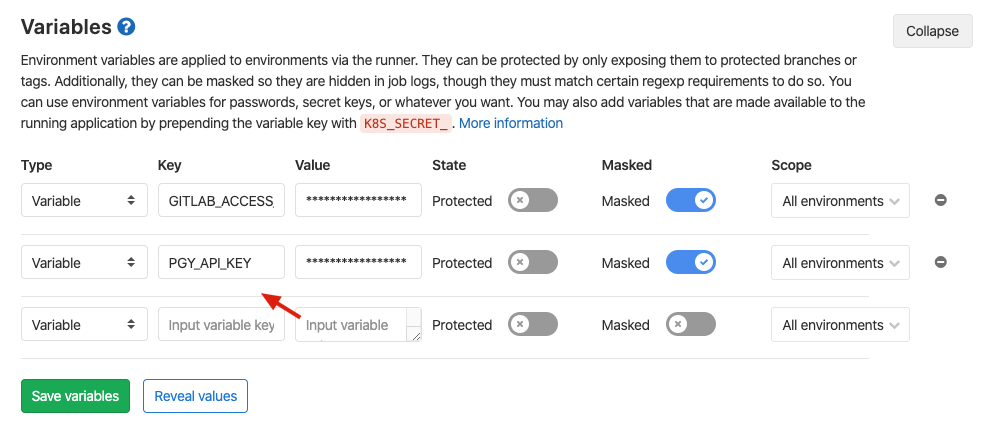Image resolution: width=984 pixels, height=431 pixels.
Task: Turn off Masked for PGY_API_KEY
Action: click(690, 263)
